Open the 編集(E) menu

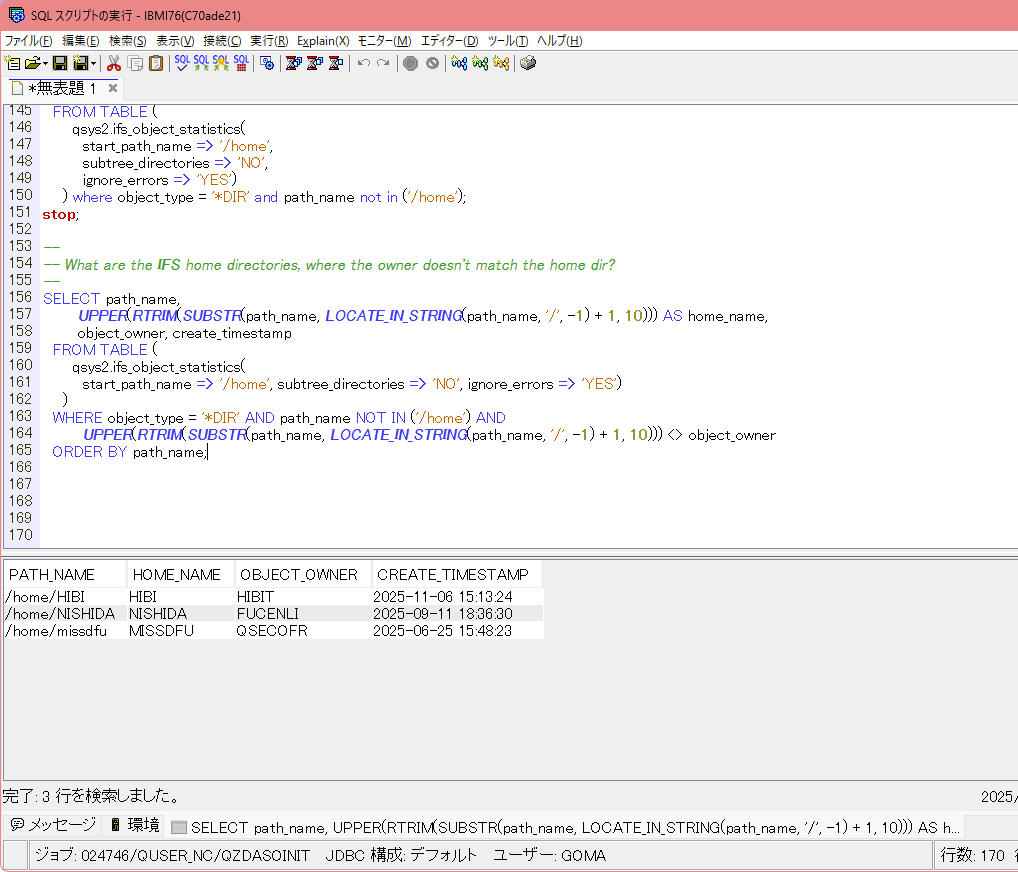pyautogui.click(x=81, y=41)
